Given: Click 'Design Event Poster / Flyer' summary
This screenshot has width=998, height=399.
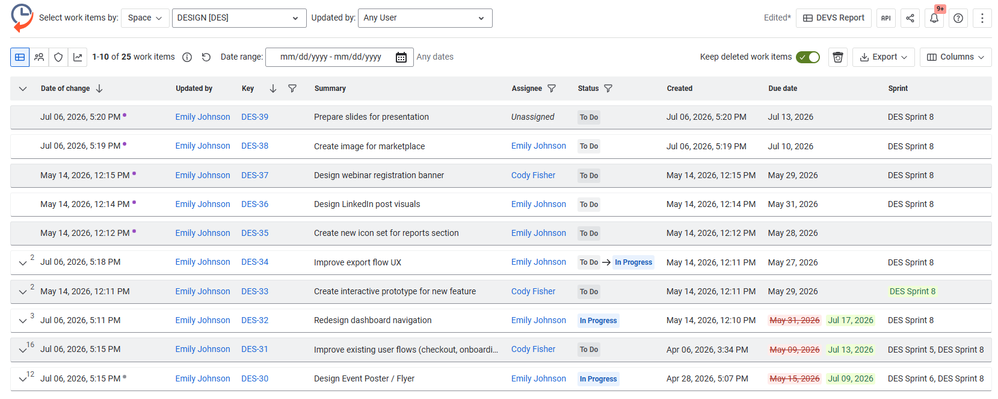Looking at the screenshot, I should click(x=364, y=379).
